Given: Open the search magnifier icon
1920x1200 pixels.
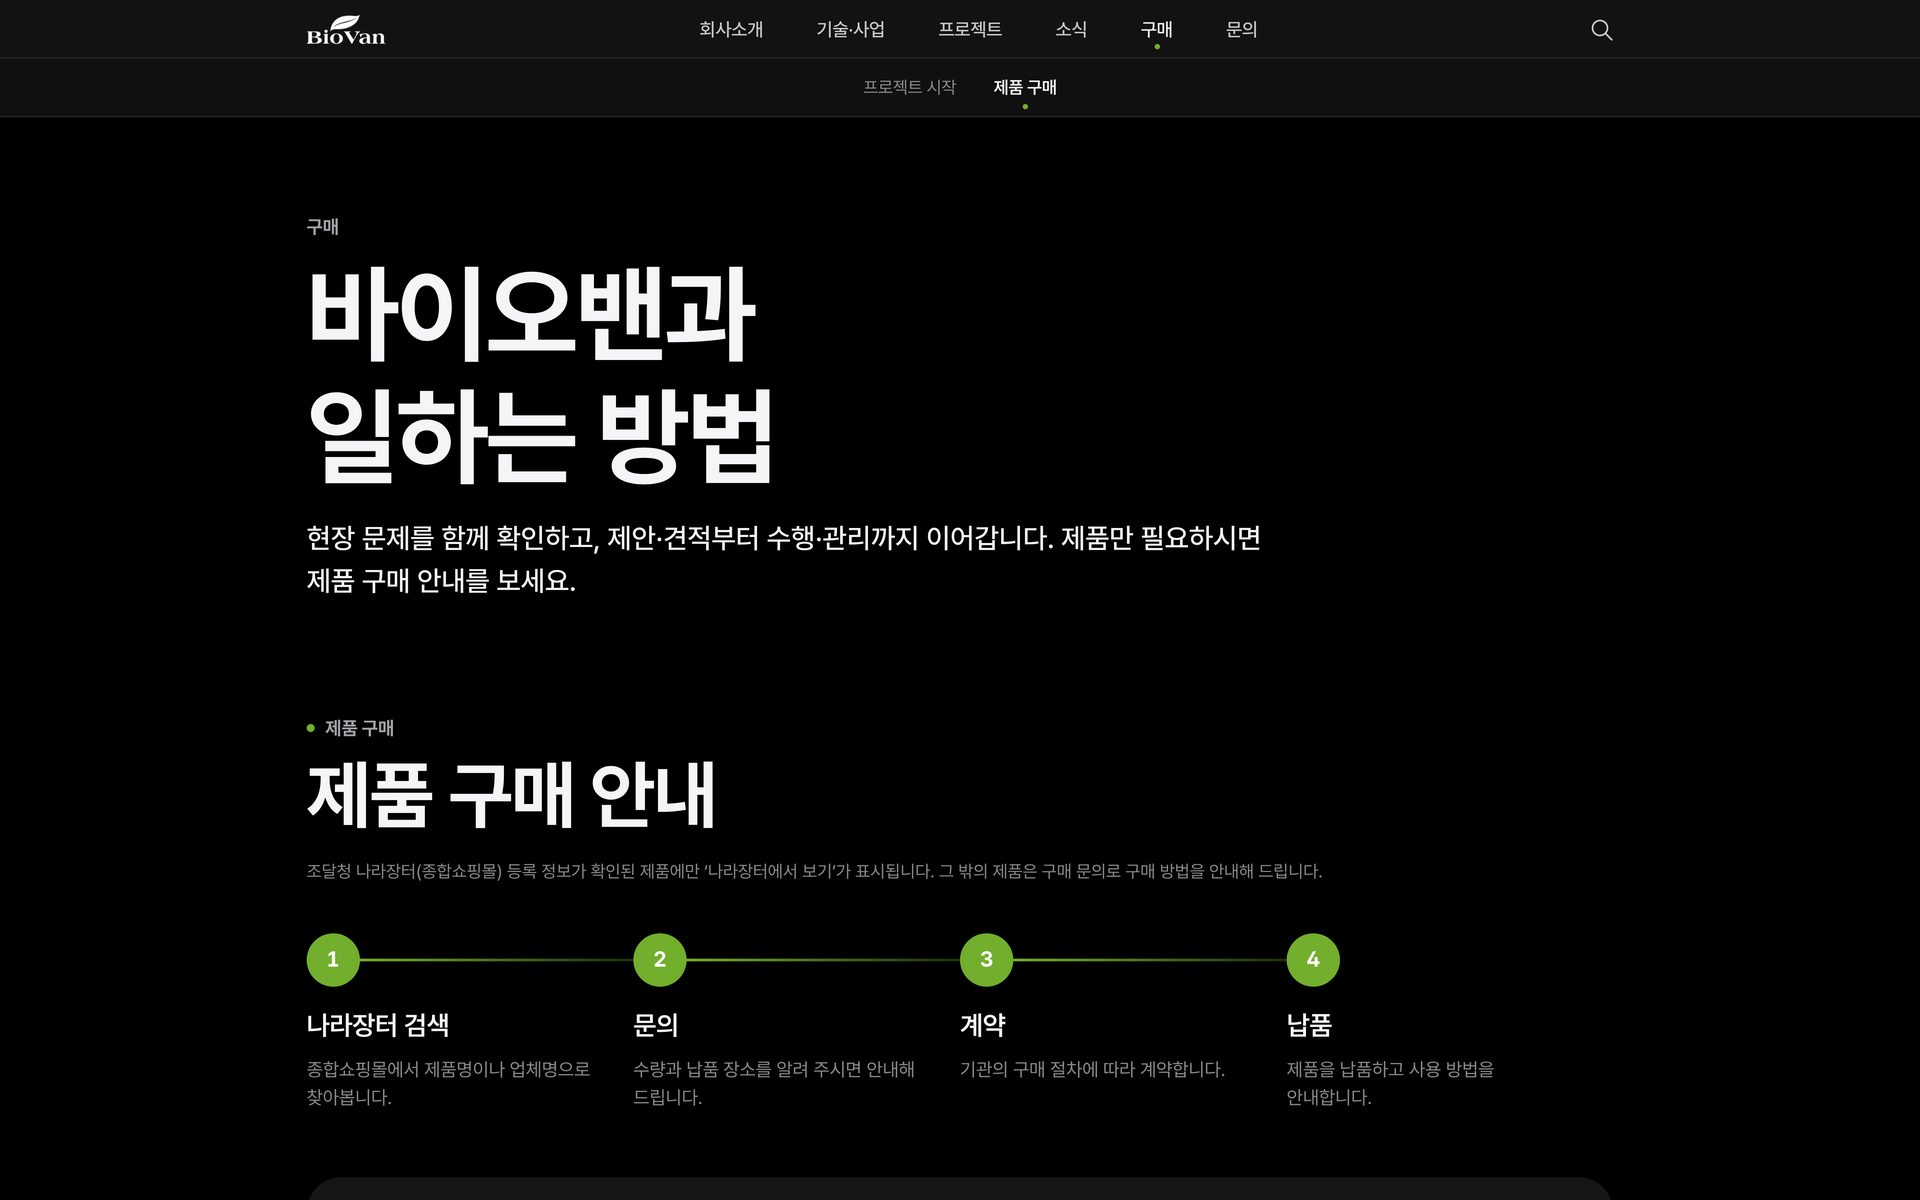Looking at the screenshot, I should pyautogui.click(x=1601, y=30).
